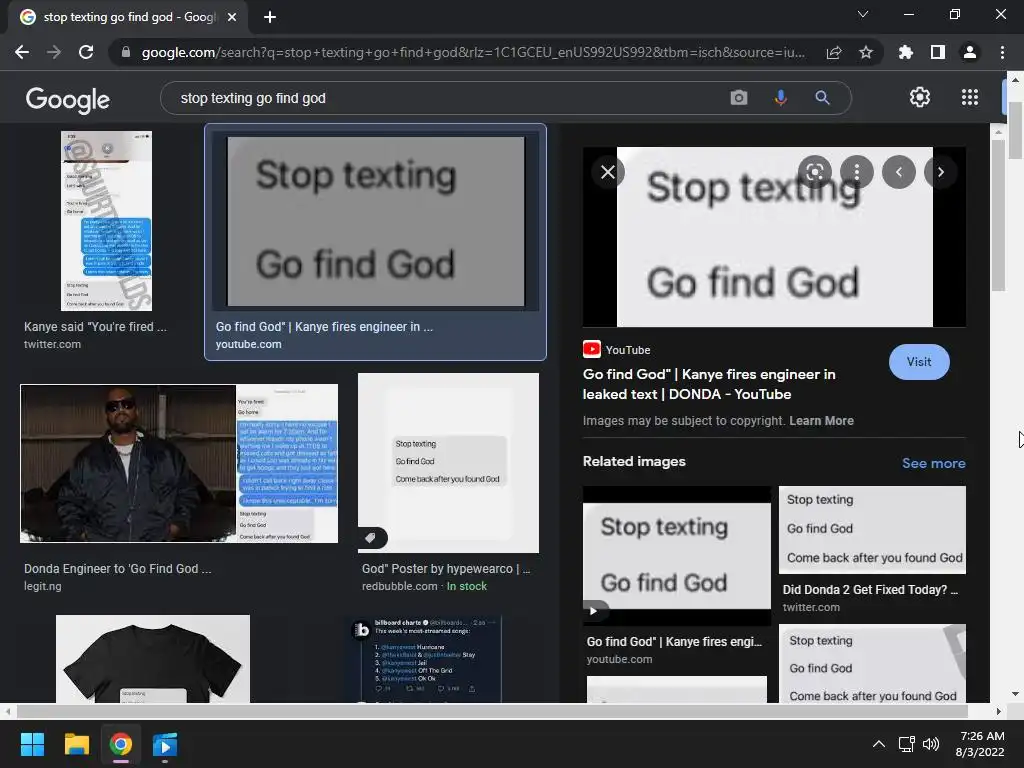Open Google apps grid
The image size is (1024, 768).
tap(970, 97)
